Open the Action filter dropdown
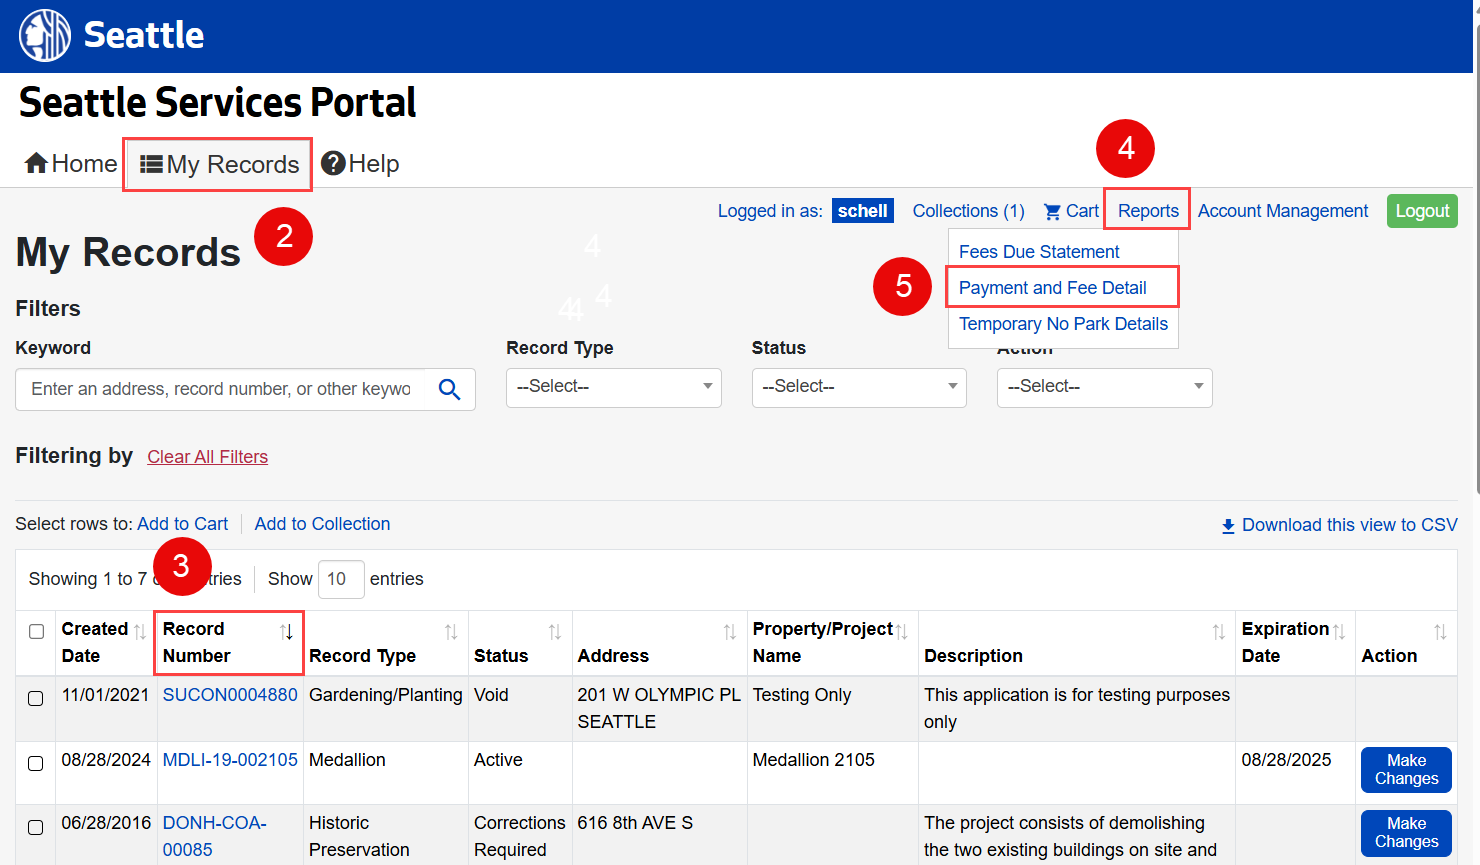 click(1104, 387)
